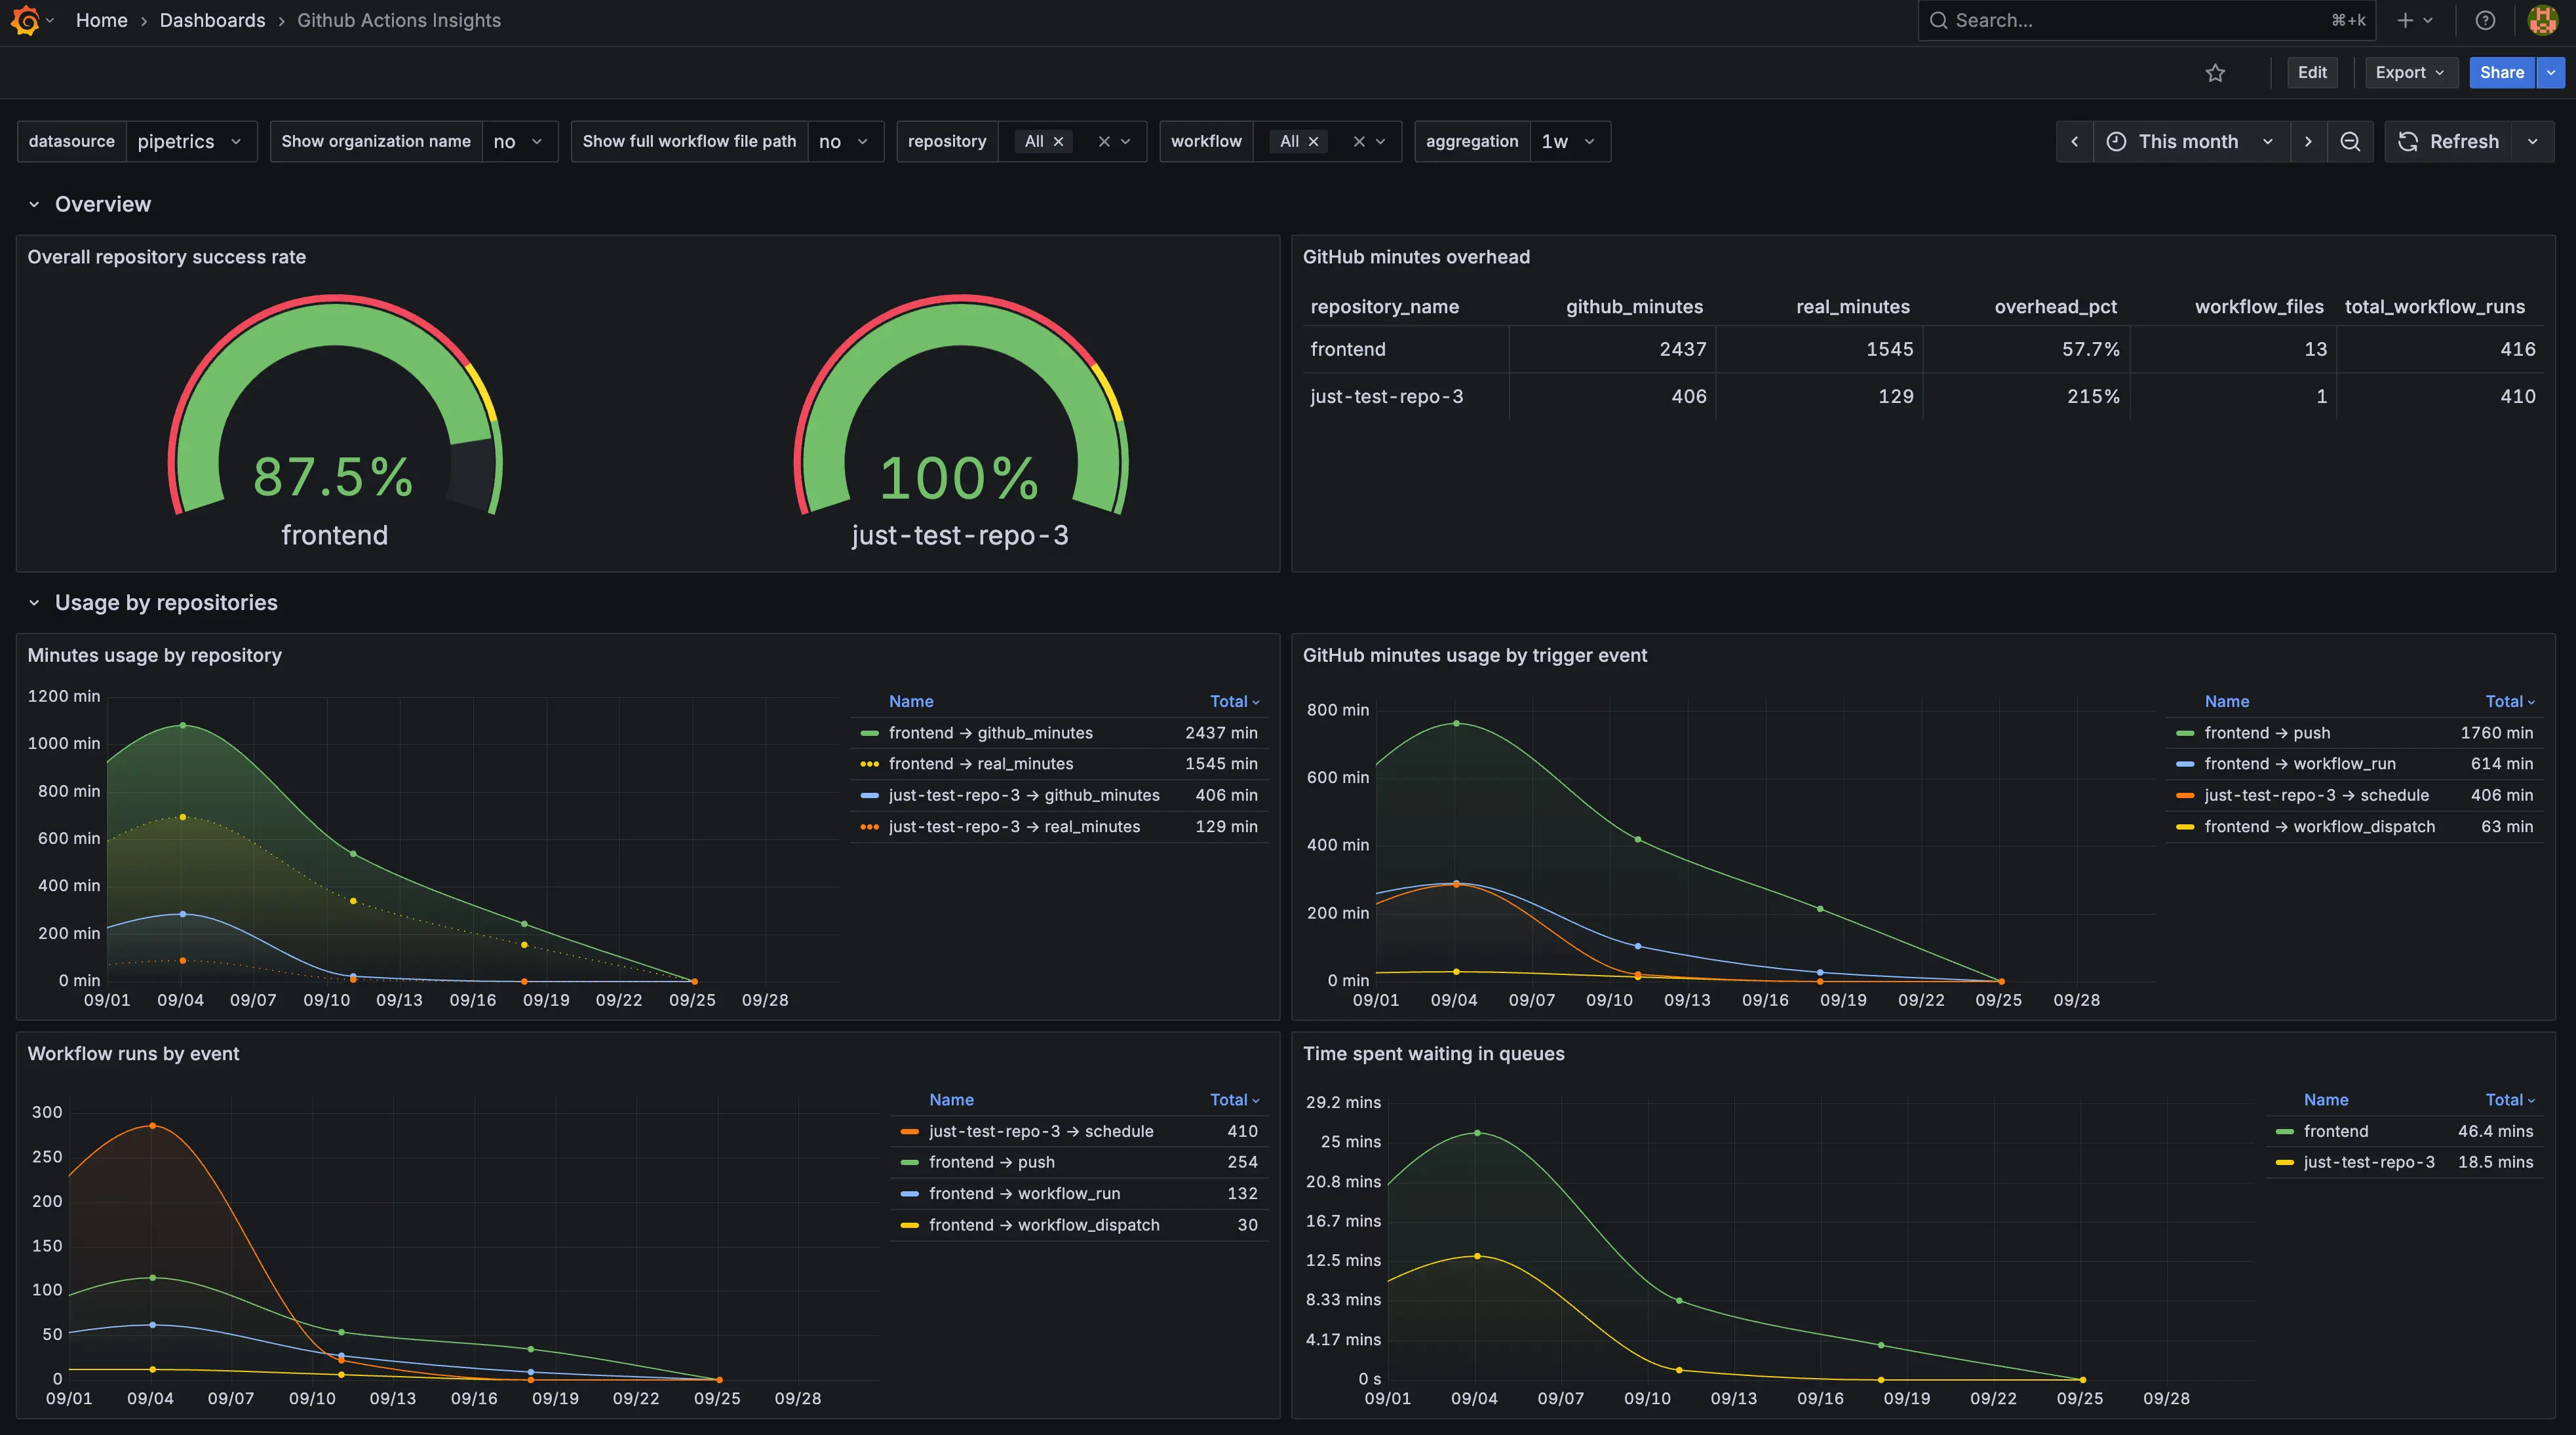The width and height of the screenshot is (2576, 1435).
Task: Open the help icon in the top bar
Action: (x=2486, y=20)
